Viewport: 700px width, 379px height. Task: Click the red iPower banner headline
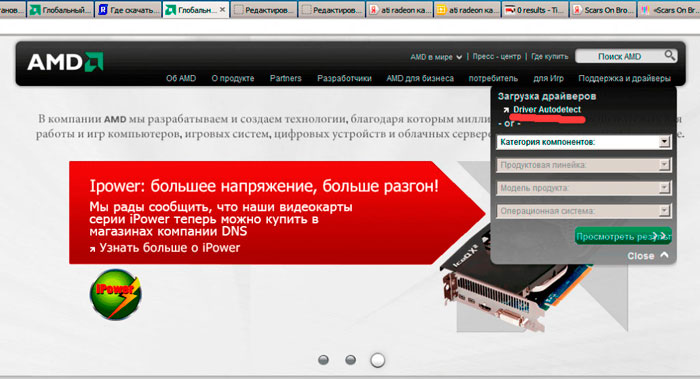tap(264, 186)
